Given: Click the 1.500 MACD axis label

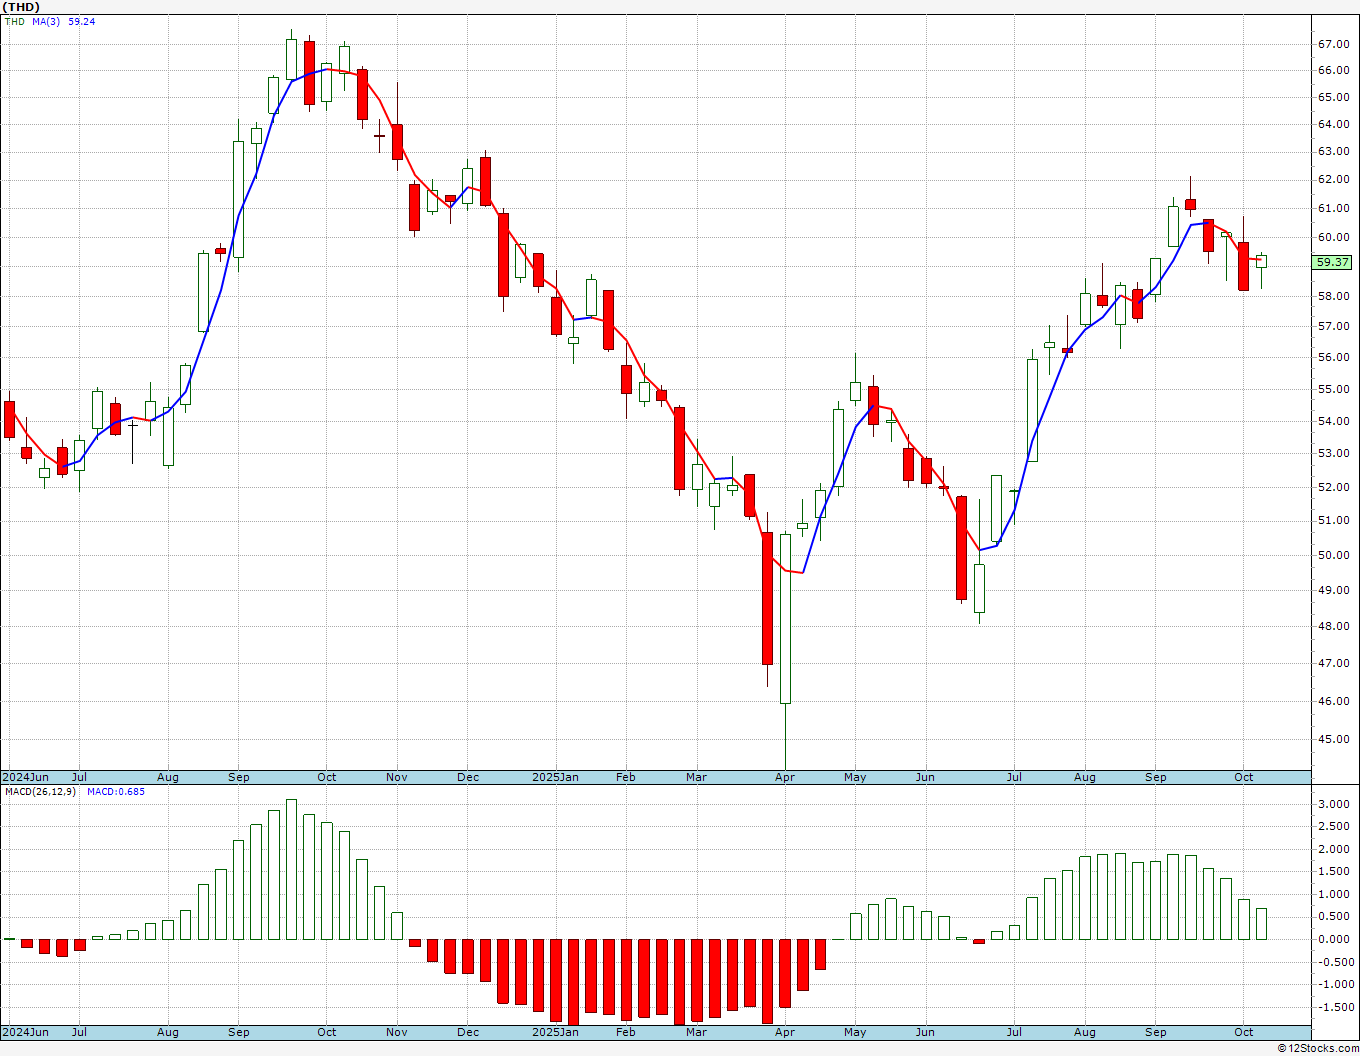Looking at the screenshot, I should click(1335, 872).
